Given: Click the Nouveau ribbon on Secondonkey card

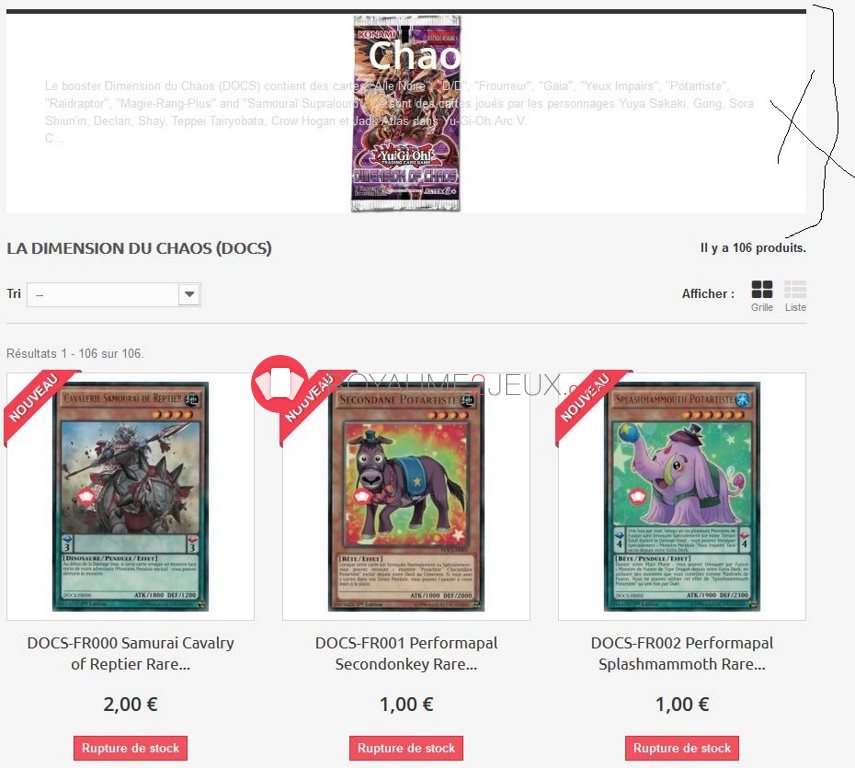Looking at the screenshot, I should (311, 404).
